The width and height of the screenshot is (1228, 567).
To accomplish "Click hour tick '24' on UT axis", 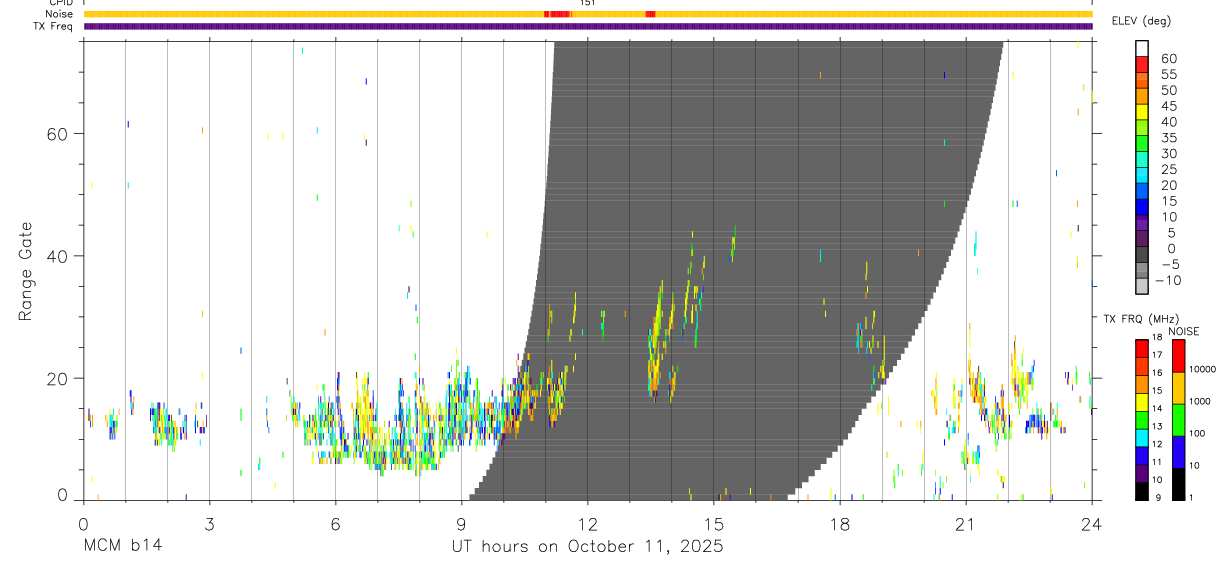I will [x=1092, y=523].
